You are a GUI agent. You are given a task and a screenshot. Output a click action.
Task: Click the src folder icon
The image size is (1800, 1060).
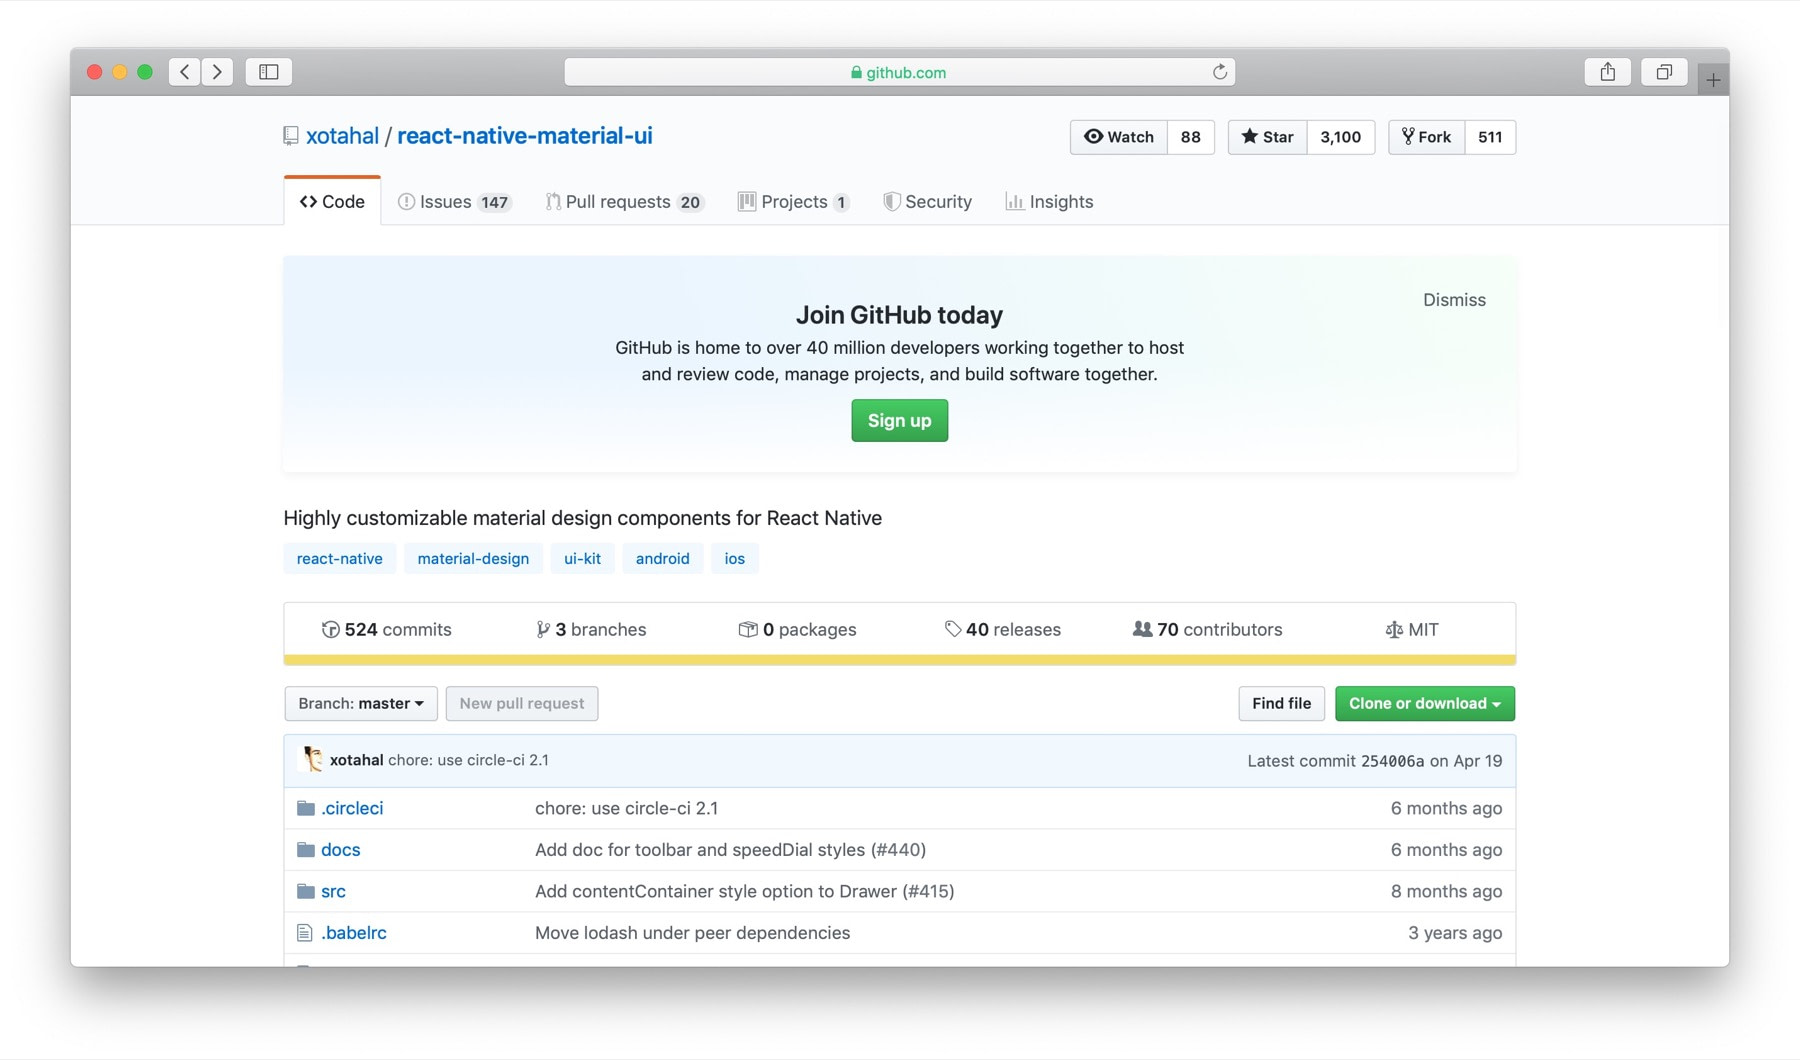click(x=306, y=891)
